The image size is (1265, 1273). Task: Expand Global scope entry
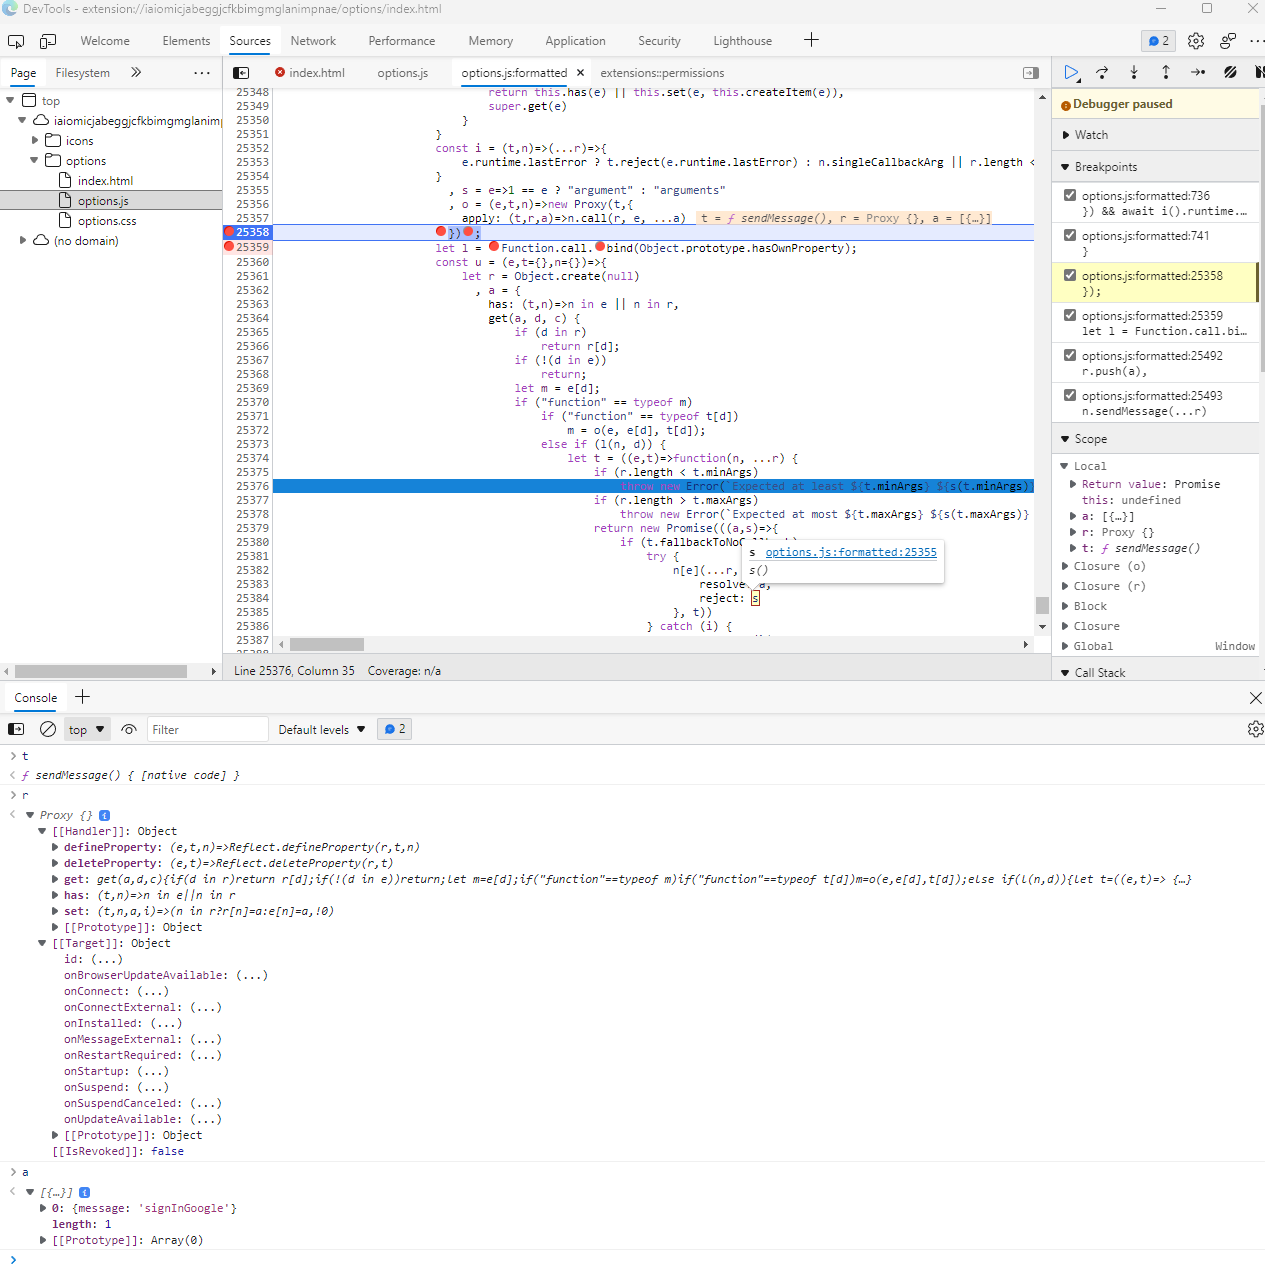[1066, 646]
